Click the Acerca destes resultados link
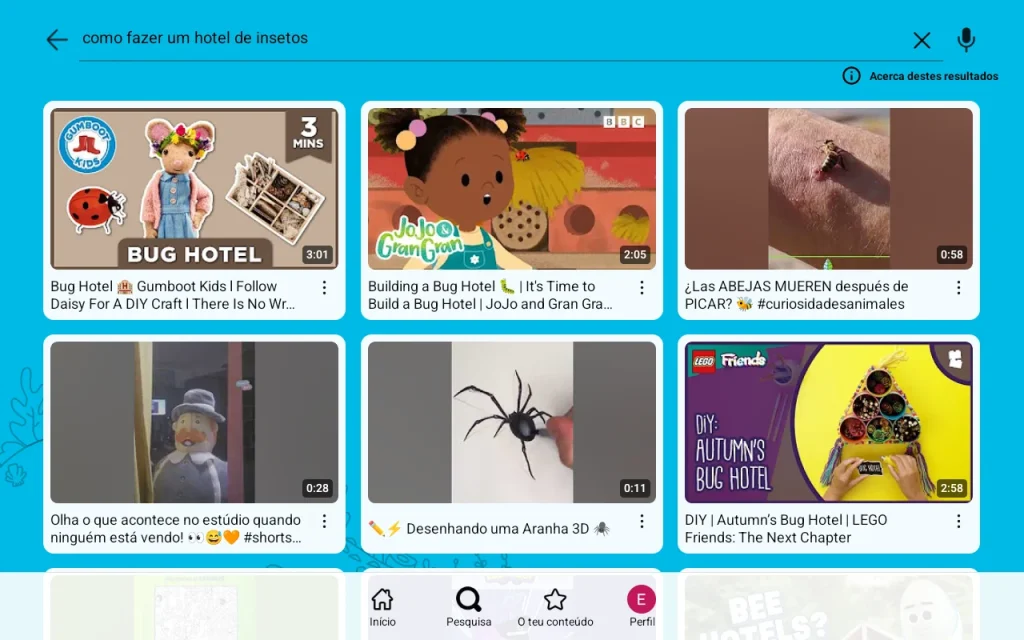The width and height of the screenshot is (1024, 640). pyautogui.click(x=933, y=76)
